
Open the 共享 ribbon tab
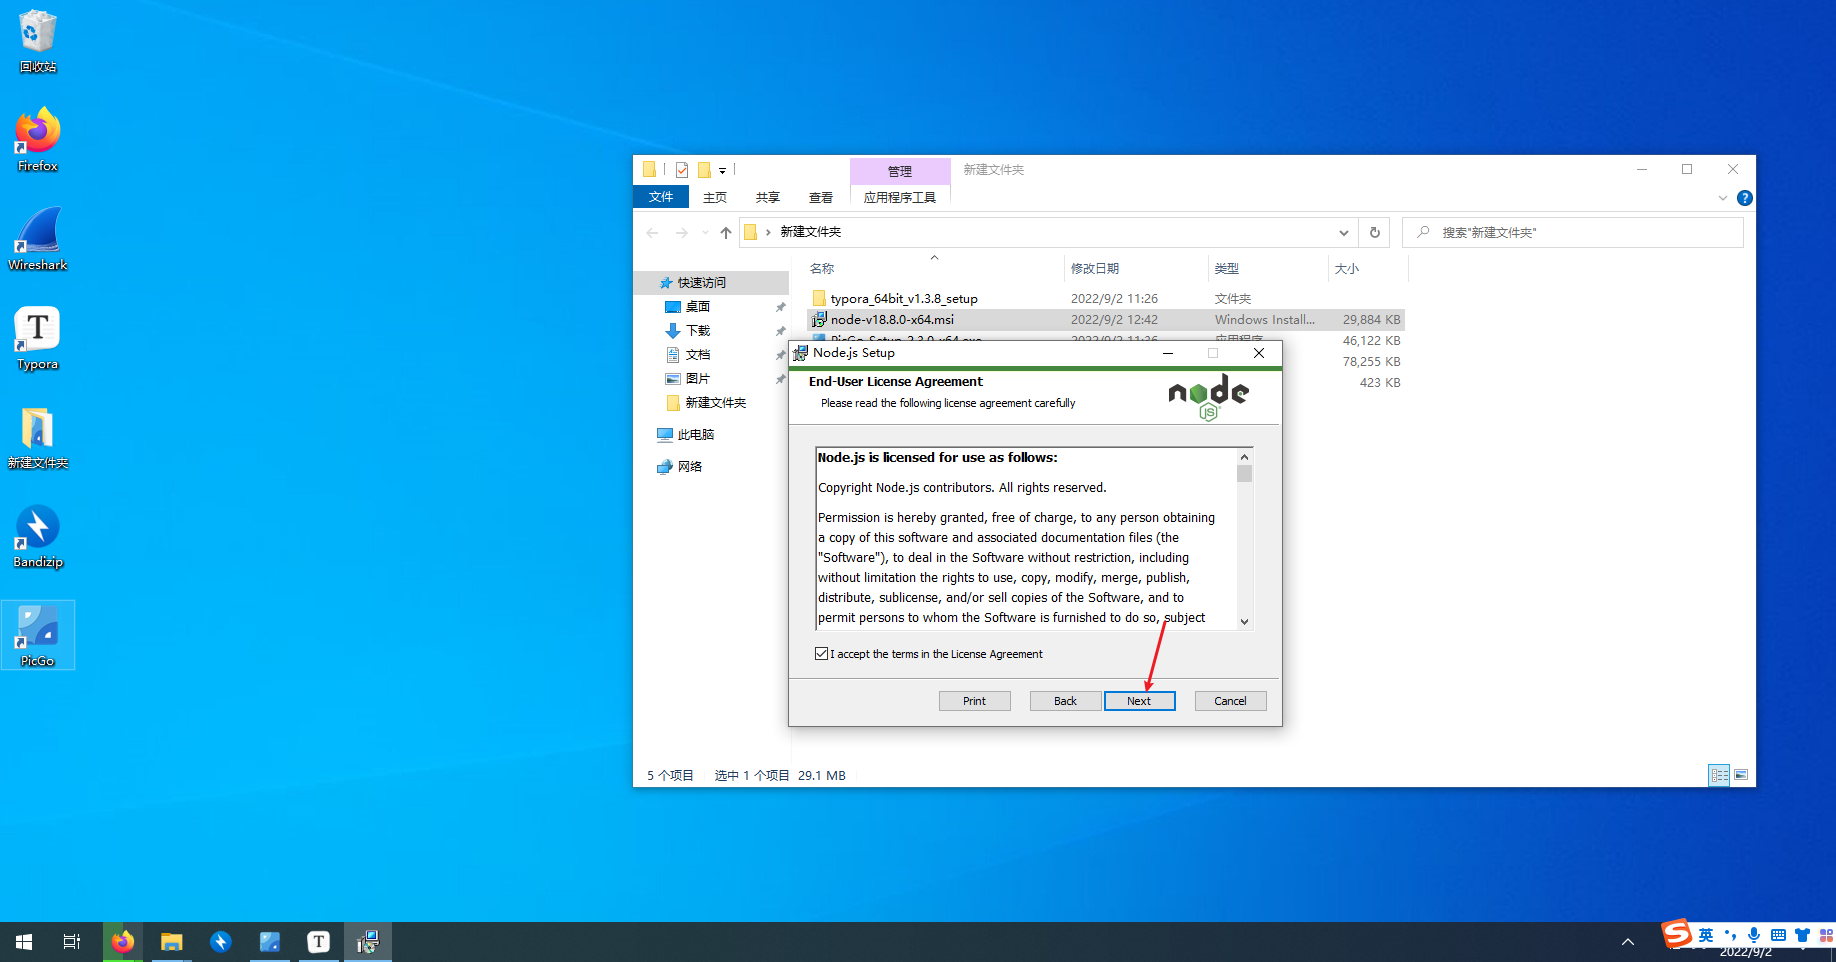[x=768, y=197]
